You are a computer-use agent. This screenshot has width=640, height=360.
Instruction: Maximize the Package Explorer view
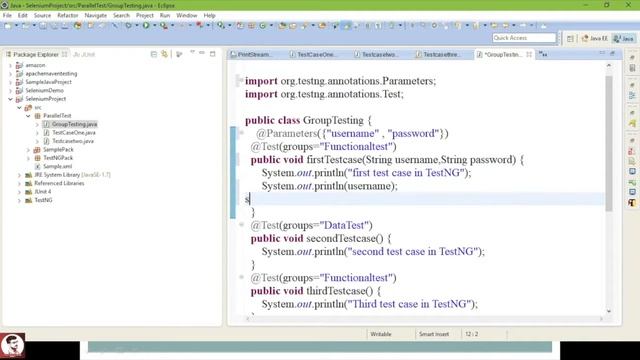[x=213, y=53]
